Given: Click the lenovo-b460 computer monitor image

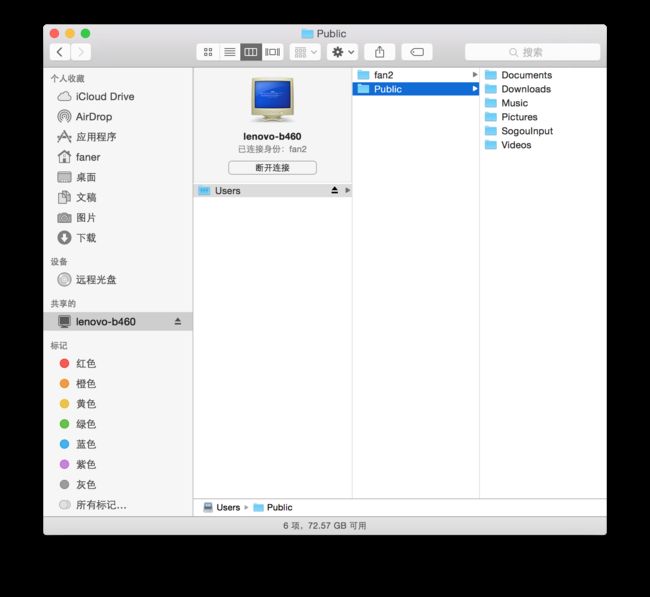Looking at the screenshot, I should (x=272, y=100).
